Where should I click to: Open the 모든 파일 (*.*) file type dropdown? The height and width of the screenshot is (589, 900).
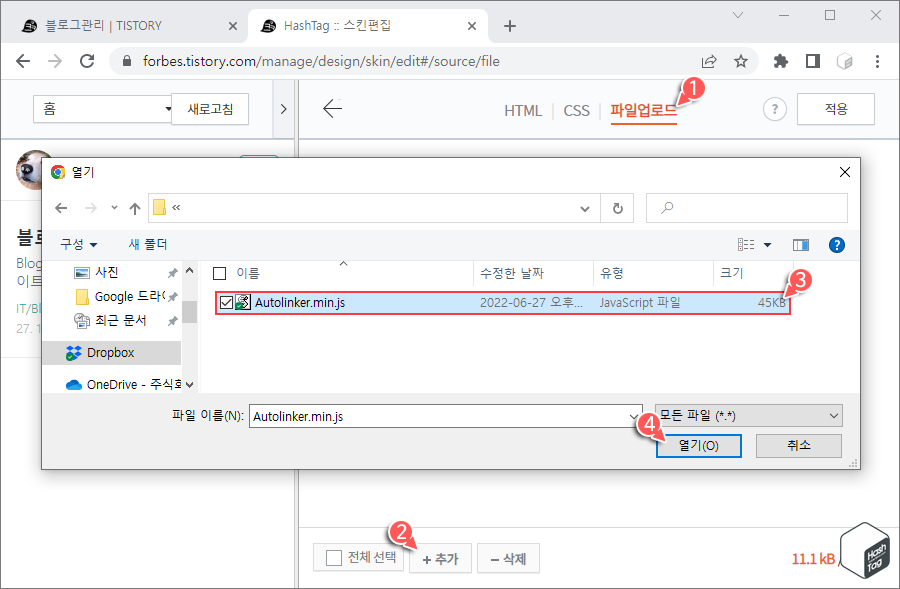click(749, 415)
